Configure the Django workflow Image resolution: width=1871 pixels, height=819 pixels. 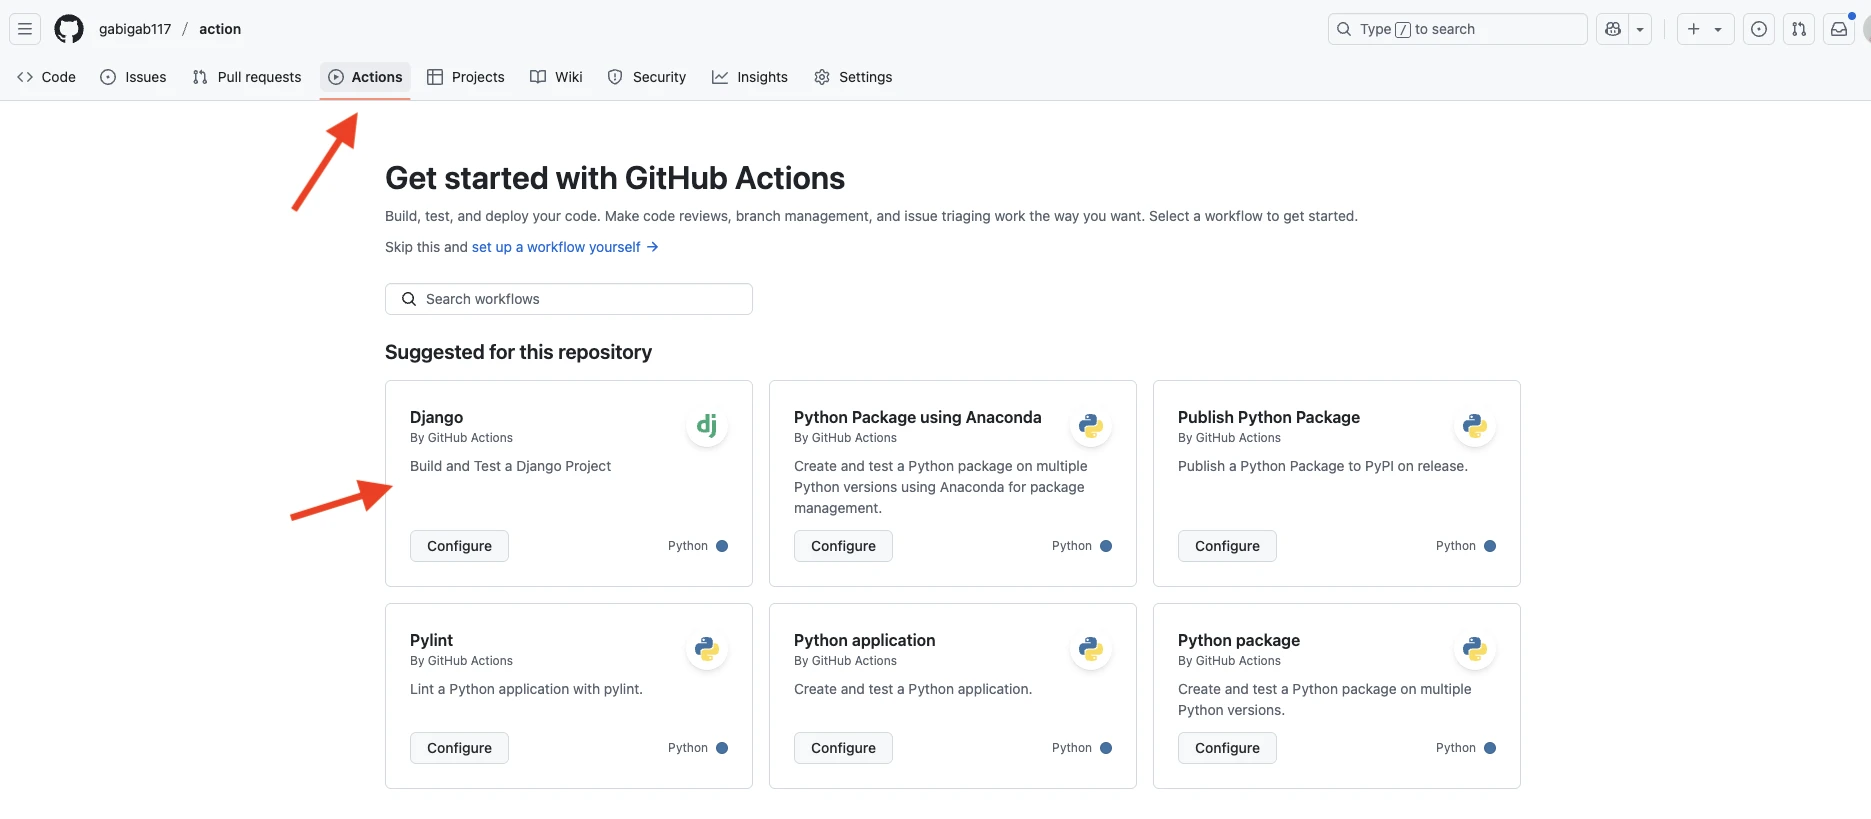coord(459,546)
